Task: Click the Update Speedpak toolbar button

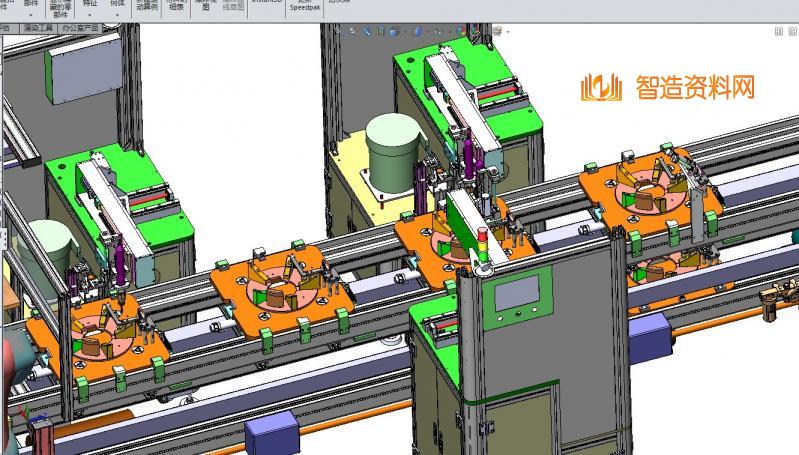Action: 307,8
